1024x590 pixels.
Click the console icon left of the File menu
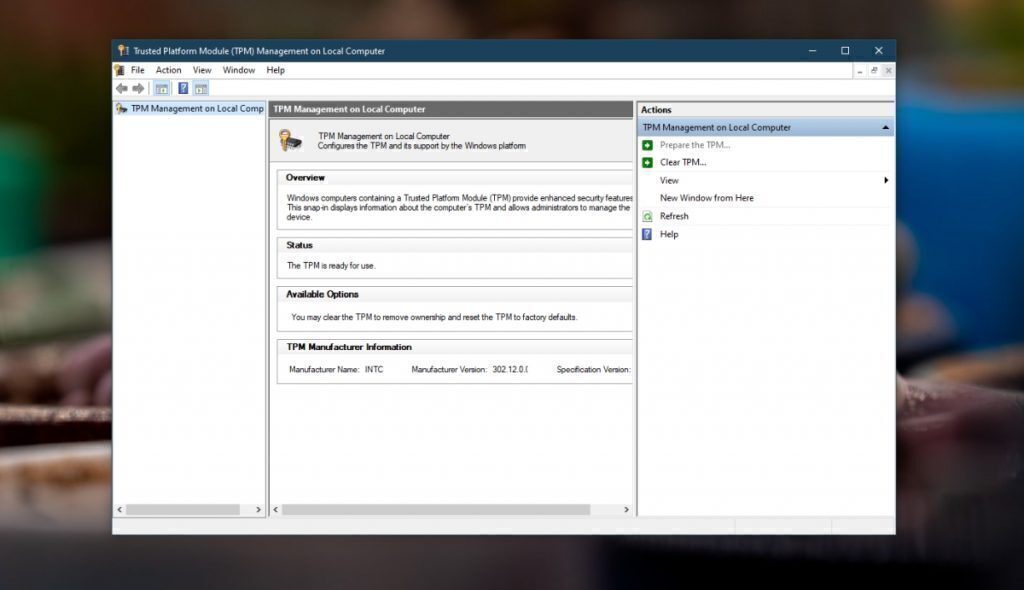coord(120,70)
